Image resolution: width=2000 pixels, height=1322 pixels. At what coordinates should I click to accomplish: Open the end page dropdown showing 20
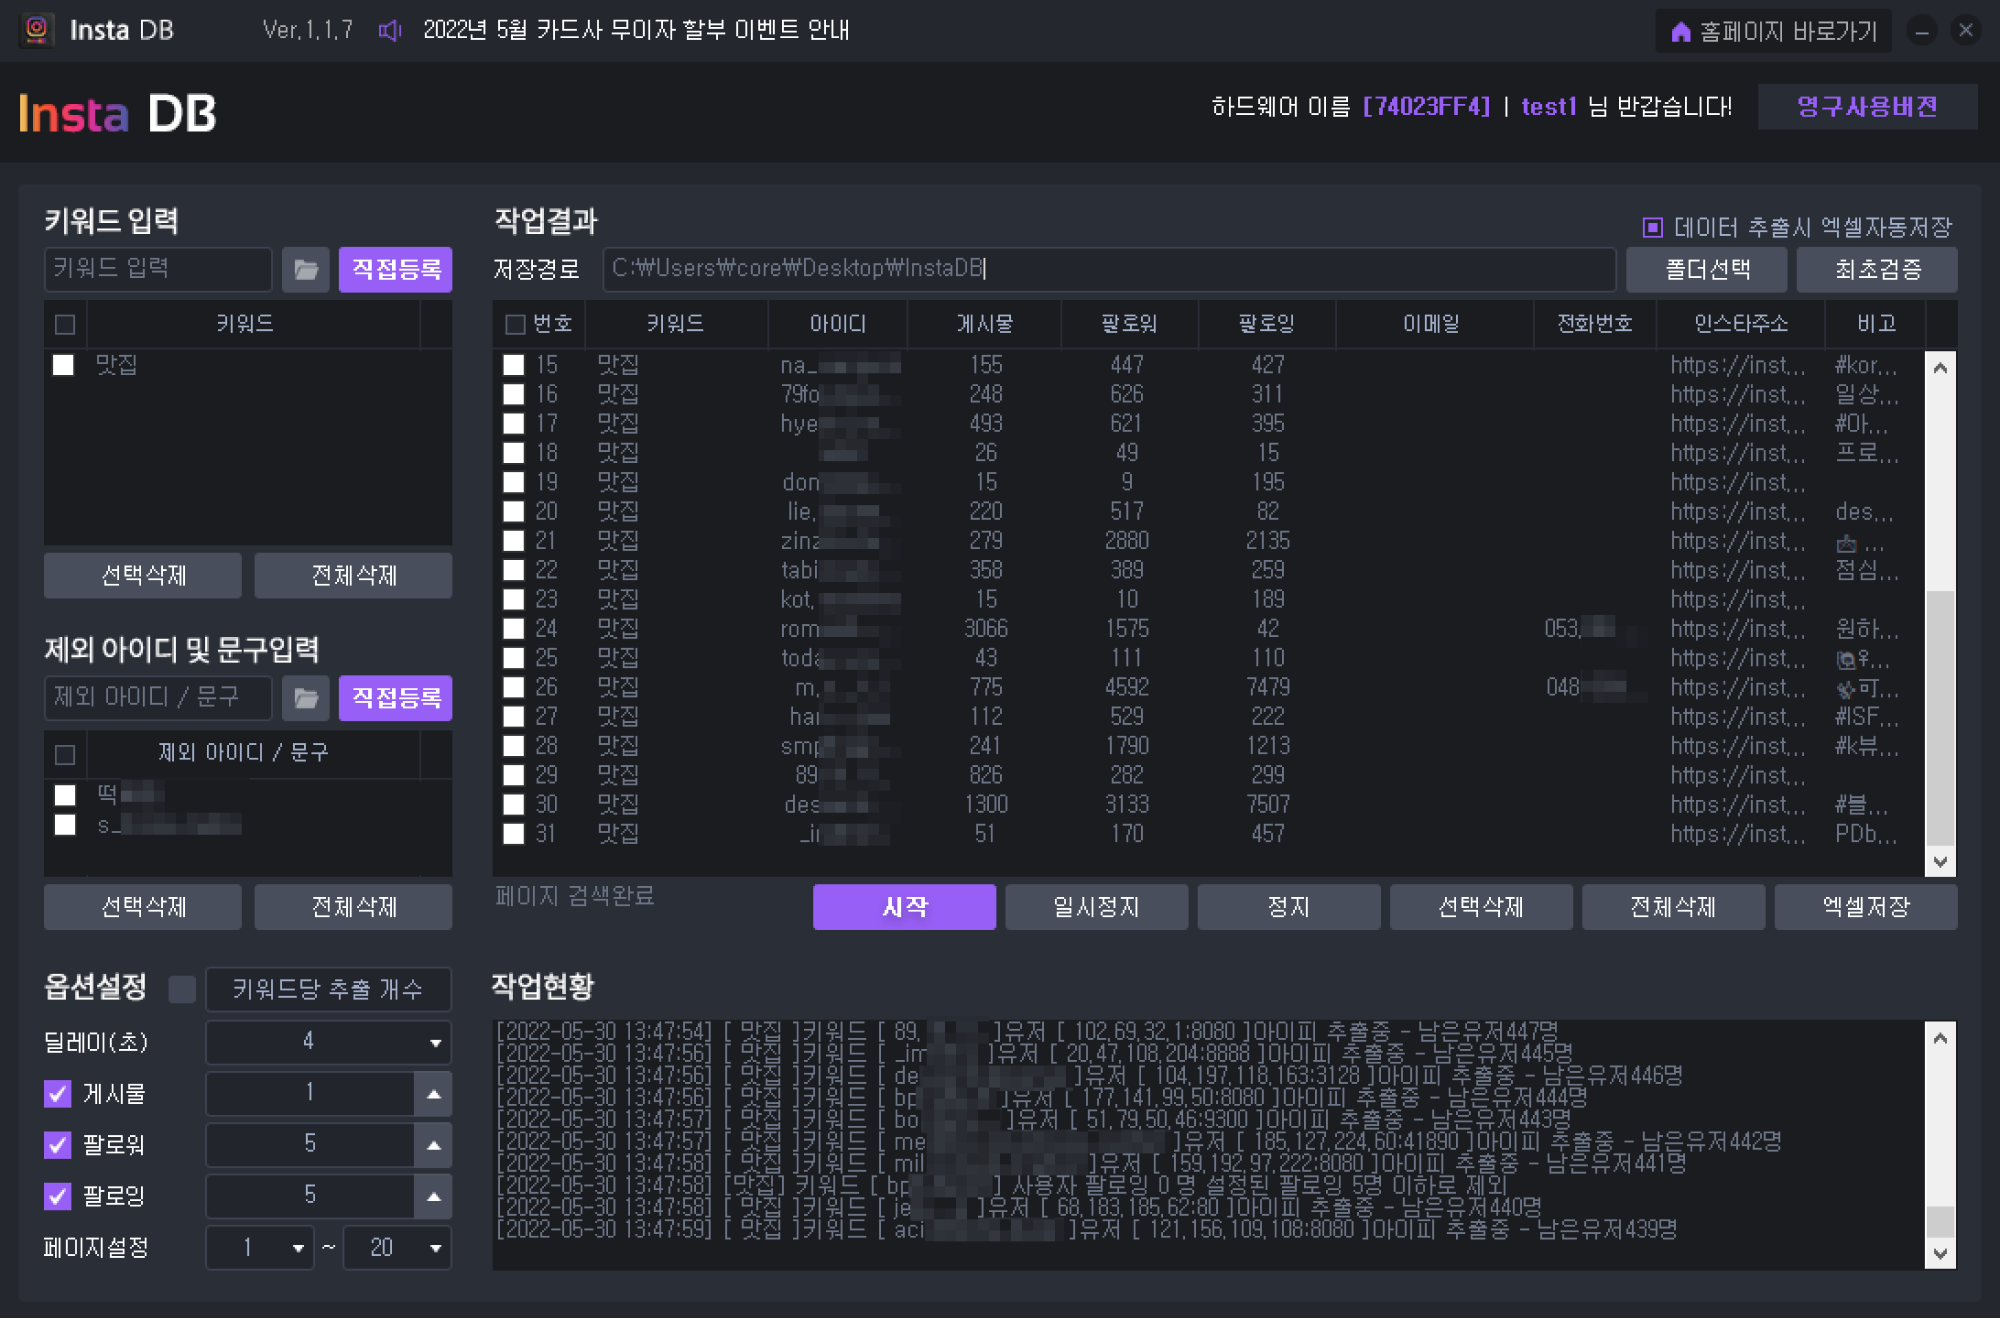click(x=397, y=1249)
